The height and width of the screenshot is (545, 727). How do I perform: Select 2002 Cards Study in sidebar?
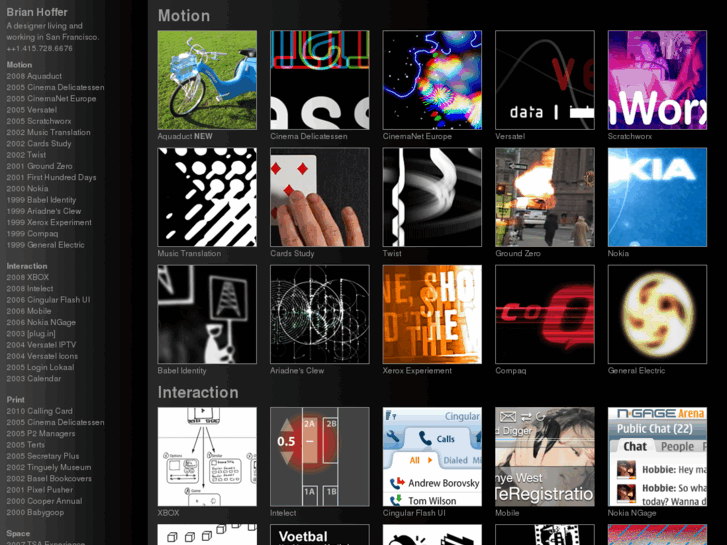tap(39, 143)
